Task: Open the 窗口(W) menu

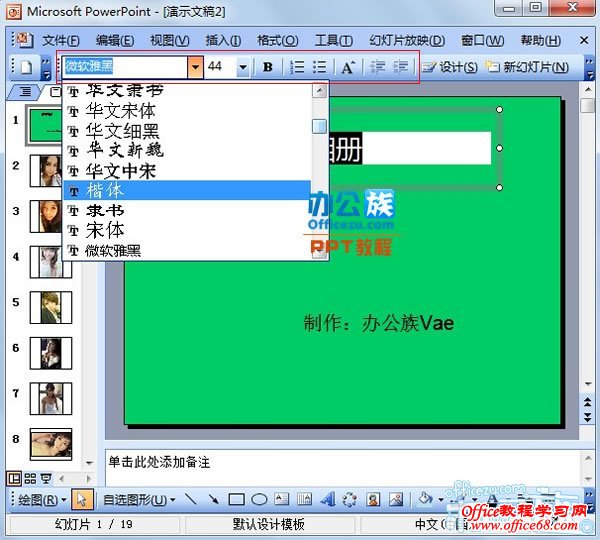Action: (482, 40)
